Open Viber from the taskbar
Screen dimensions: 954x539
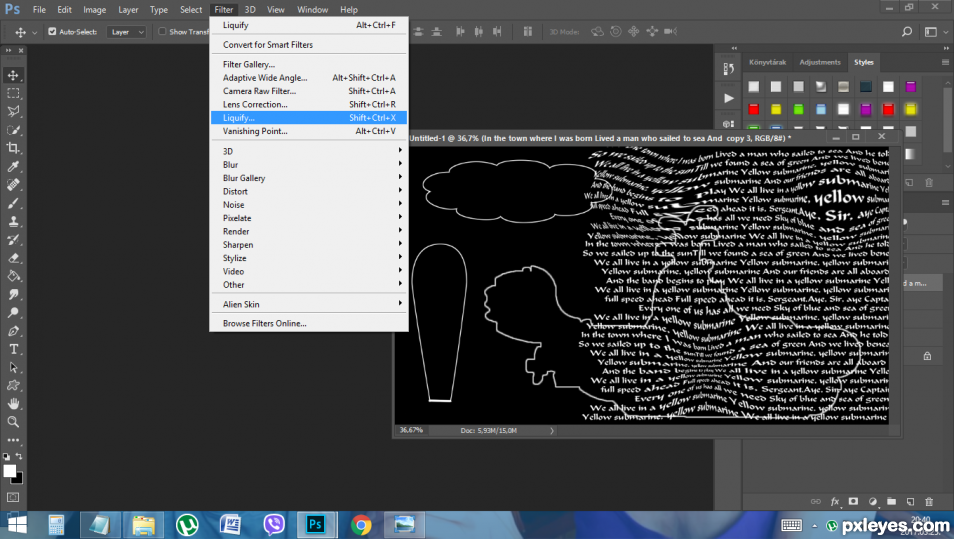[x=274, y=524]
